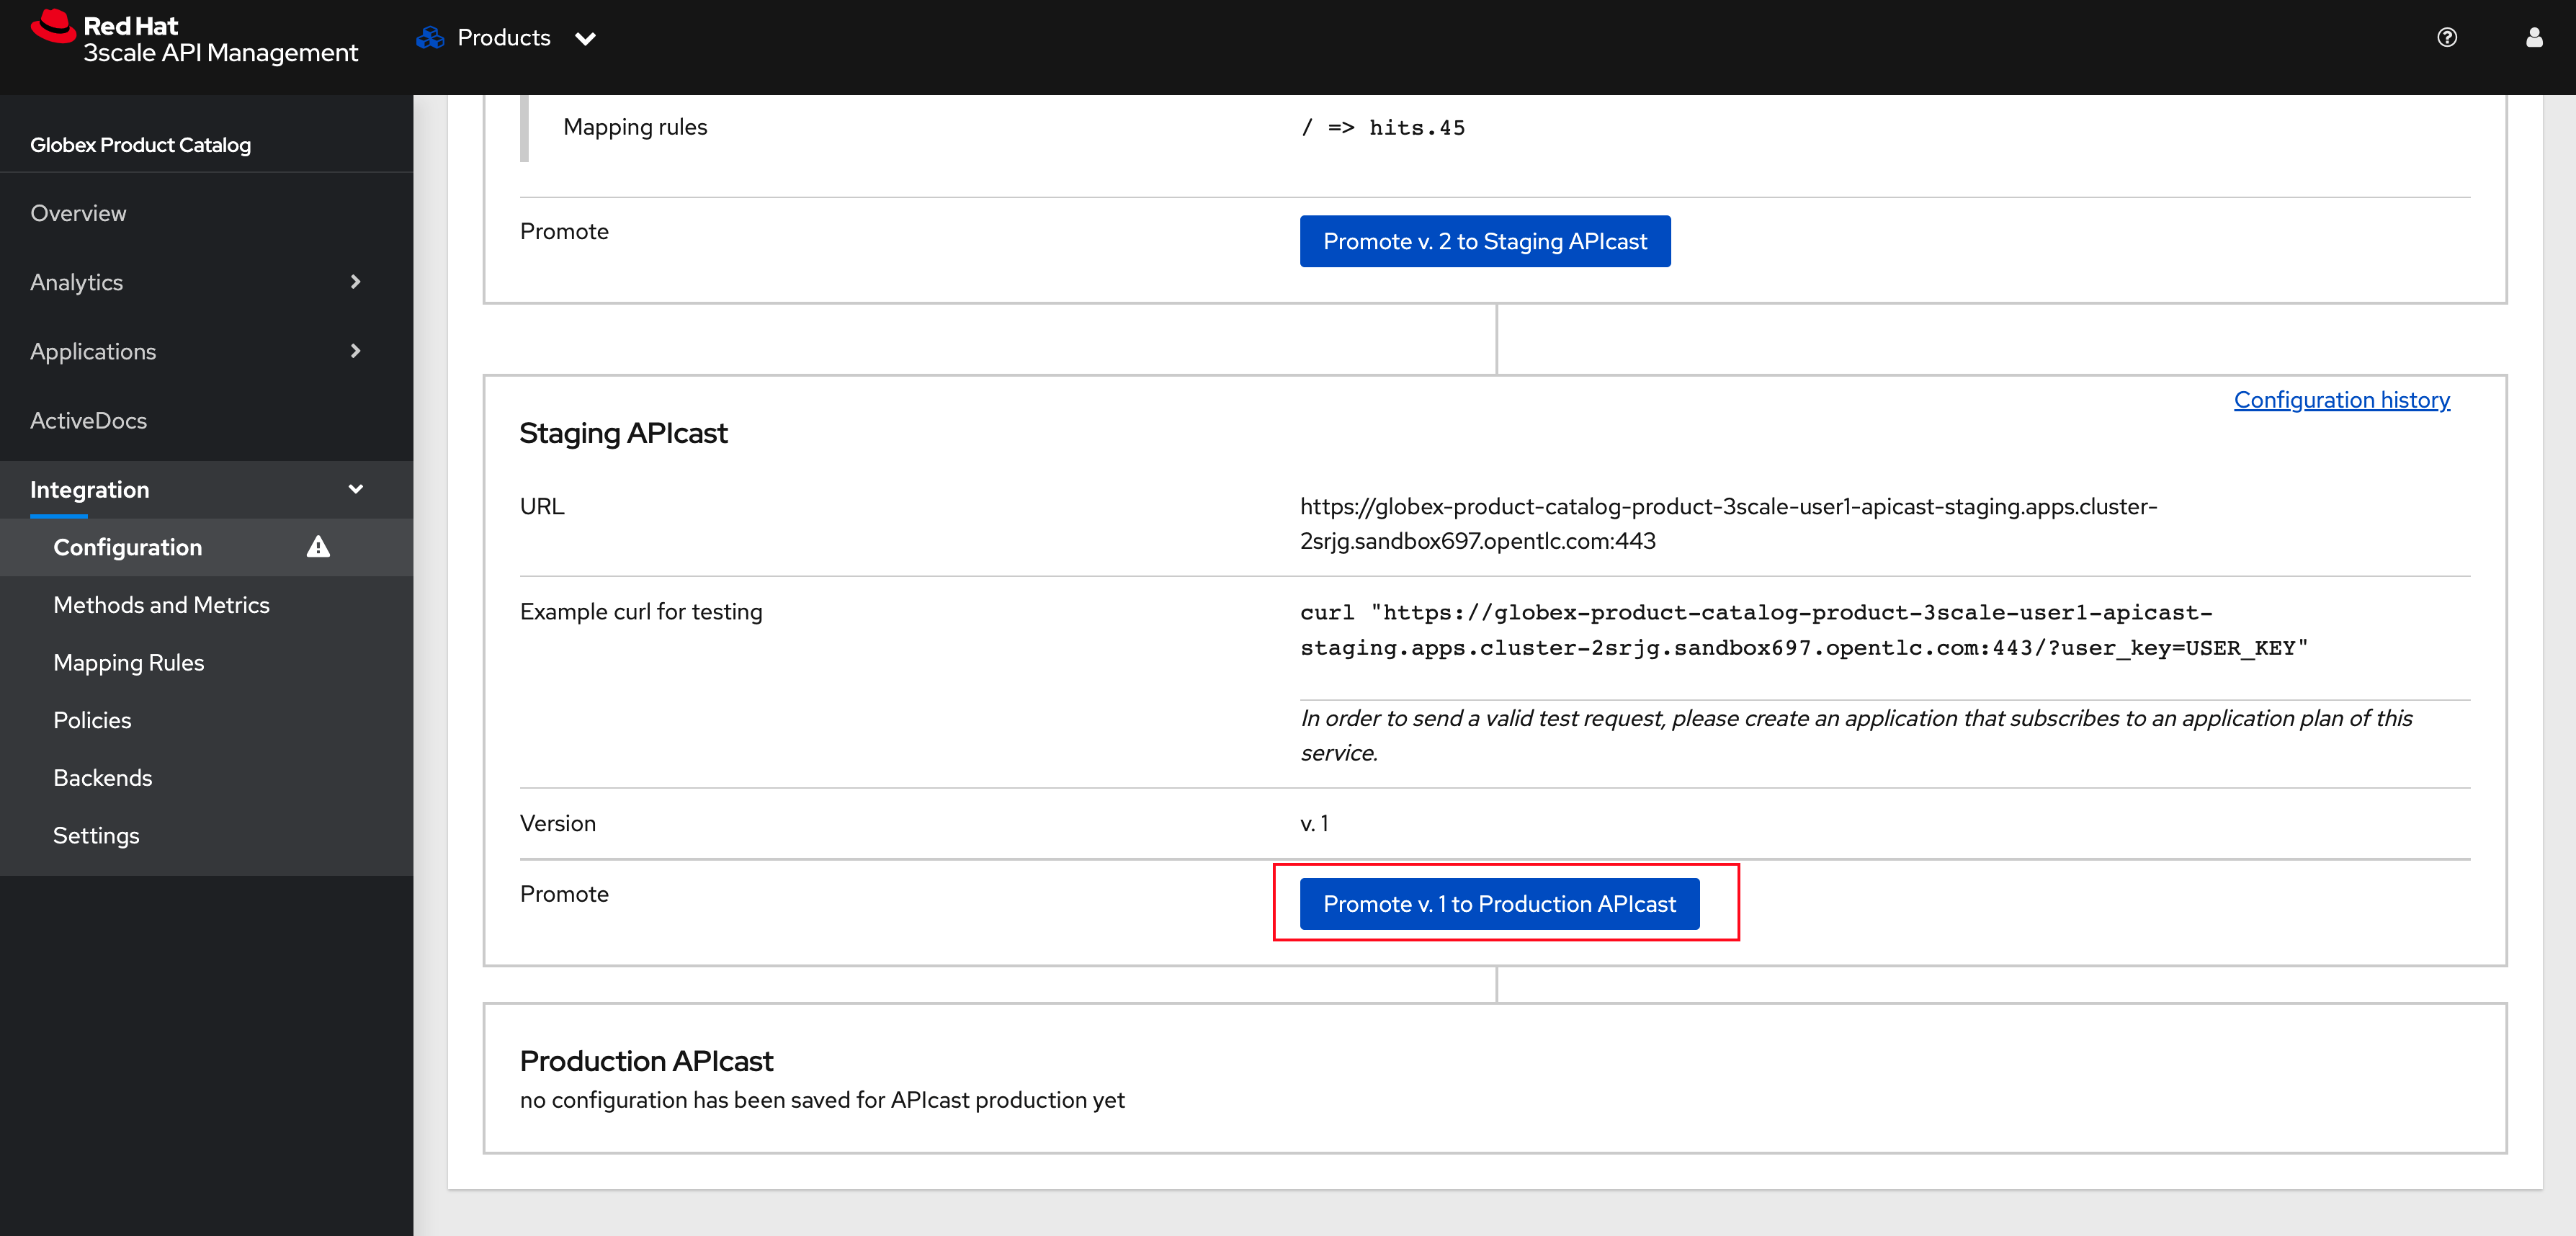Expand the Analytics submenu arrow
Image resolution: width=2576 pixels, height=1236 pixels.
[x=355, y=282]
